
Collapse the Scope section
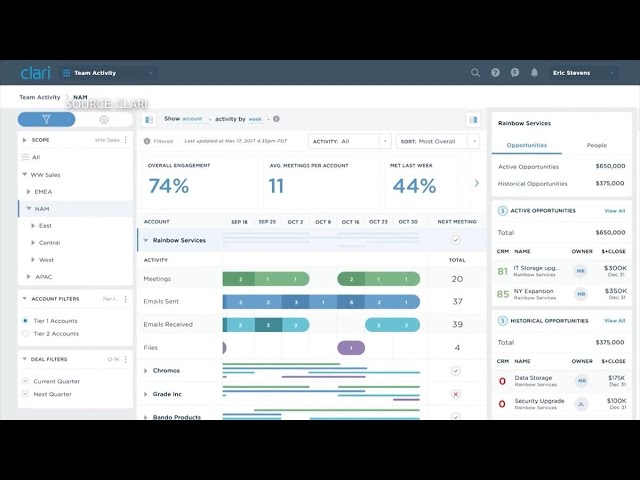coord(24,140)
